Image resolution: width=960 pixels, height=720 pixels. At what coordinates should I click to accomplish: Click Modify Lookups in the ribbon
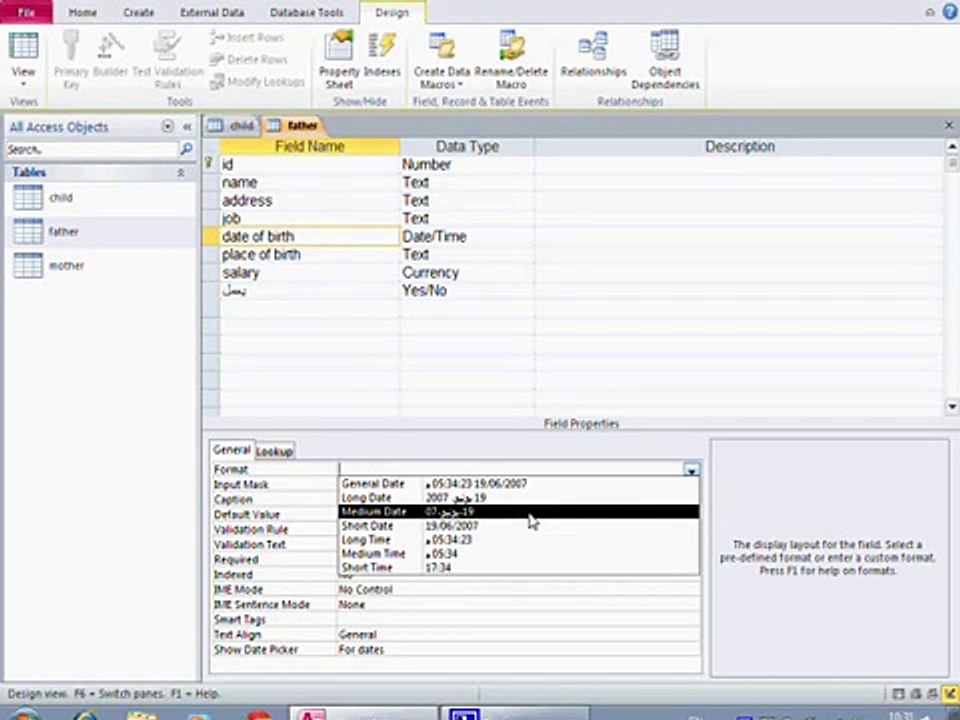pyautogui.click(x=257, y=81)
